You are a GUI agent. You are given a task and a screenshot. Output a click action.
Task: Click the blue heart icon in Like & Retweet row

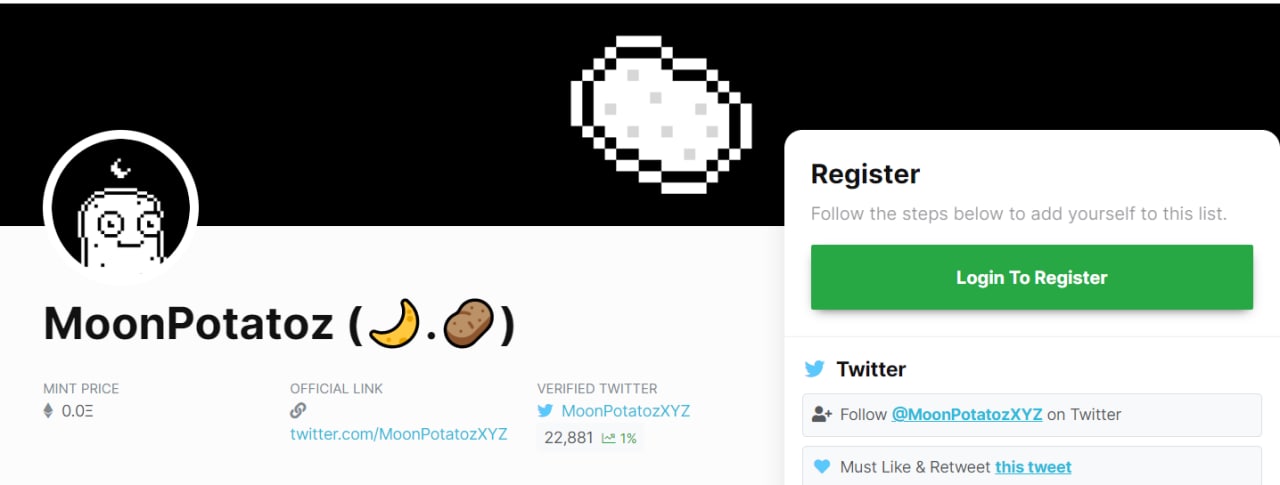coord(822,467)
